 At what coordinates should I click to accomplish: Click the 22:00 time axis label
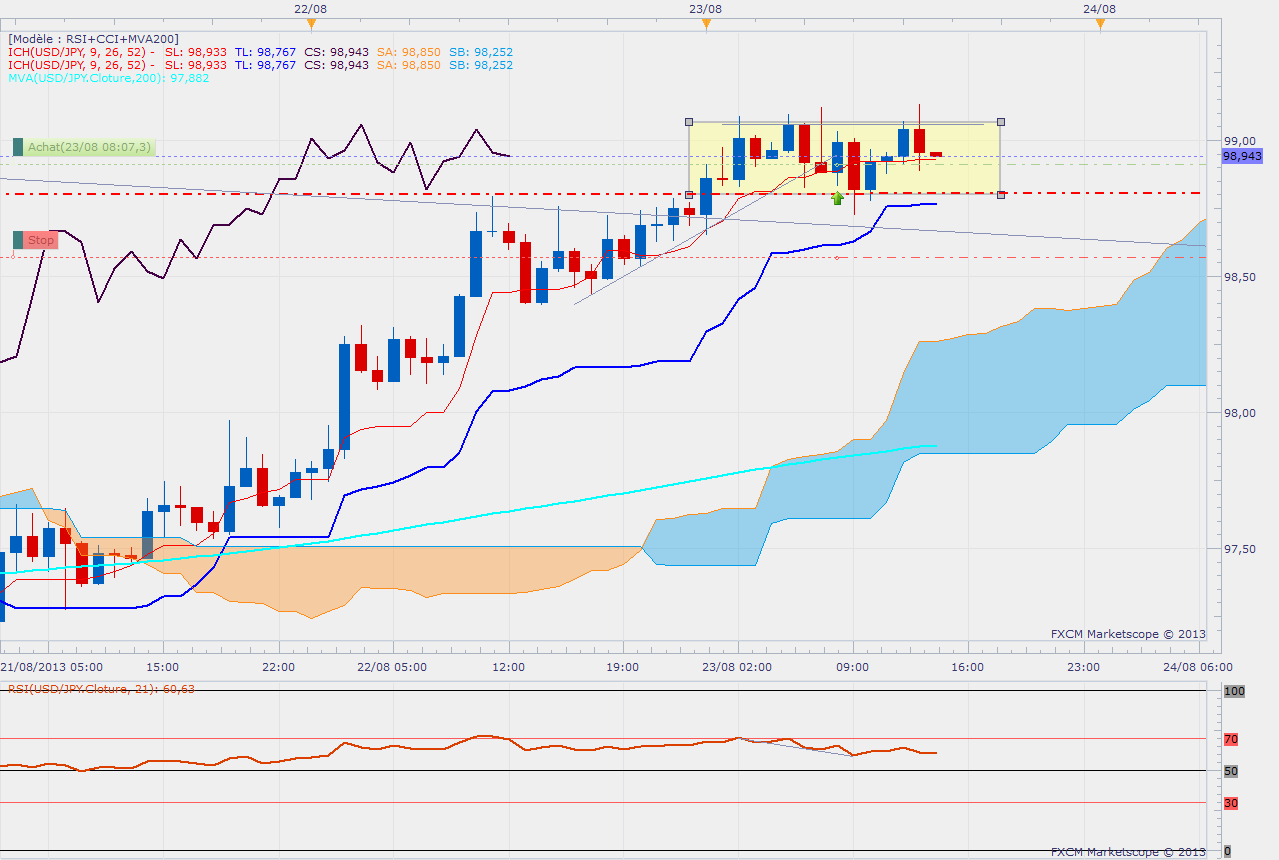click(x=278, y=667)
